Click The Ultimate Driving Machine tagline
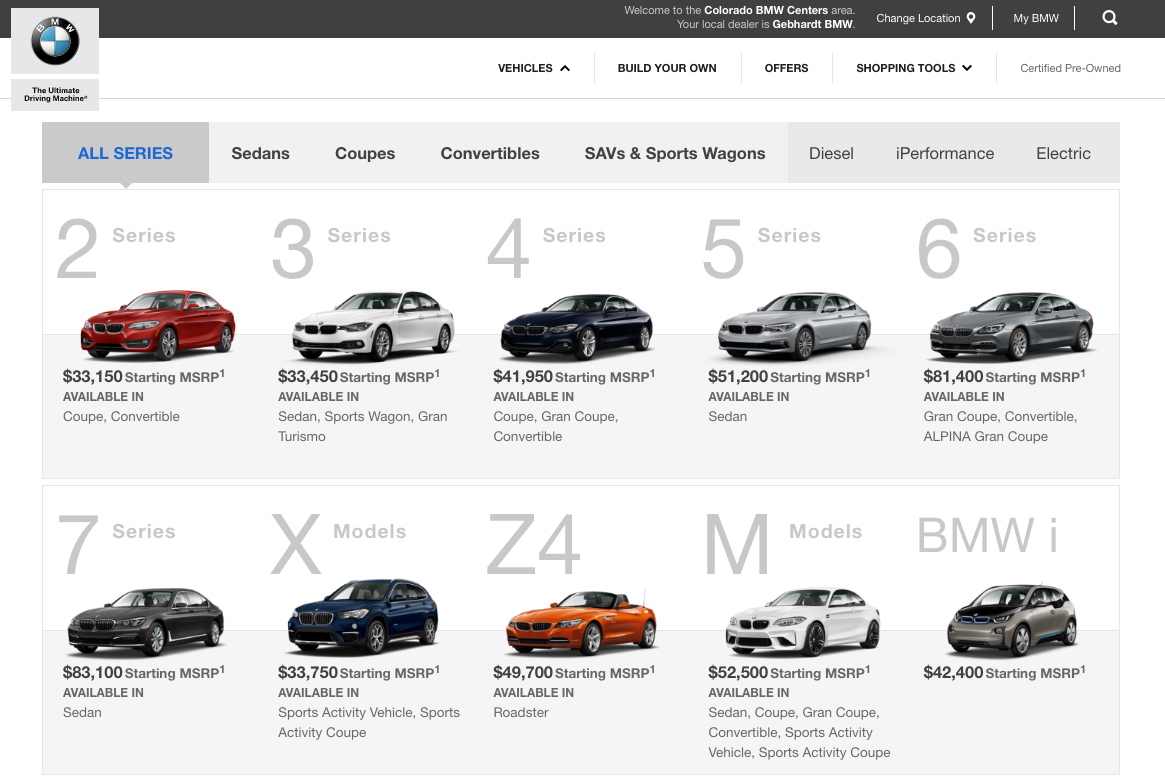This screenshot has width=1165, height=778. pos(55,94)
